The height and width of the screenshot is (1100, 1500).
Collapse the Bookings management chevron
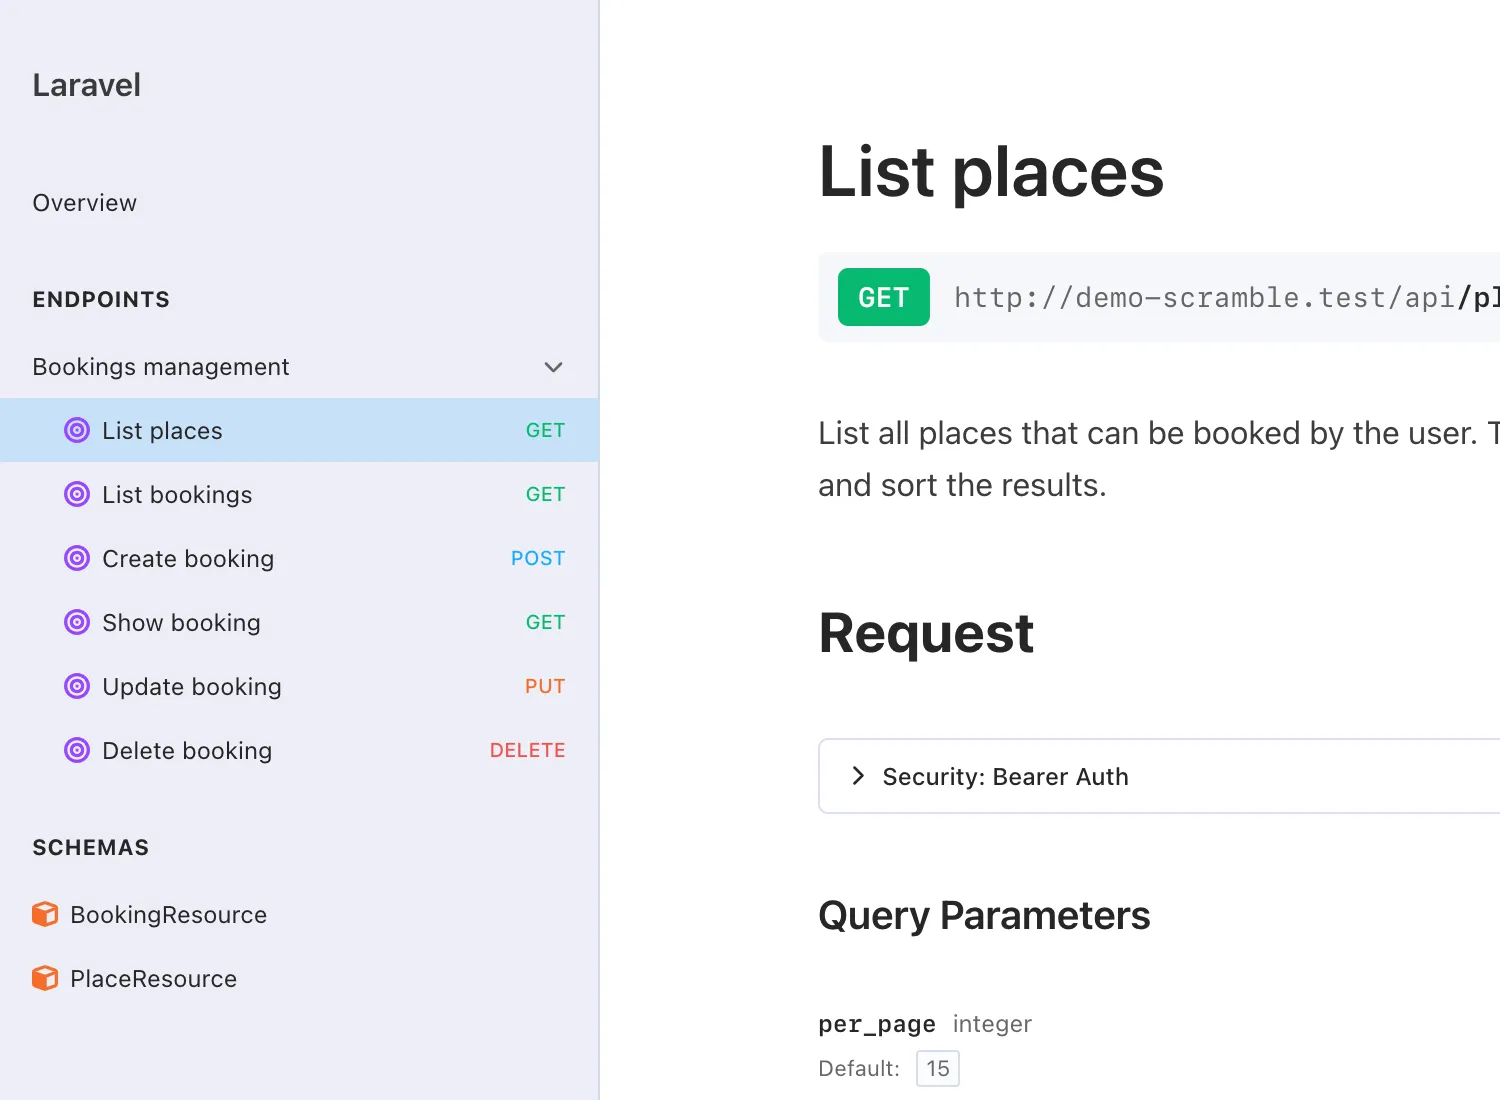coord(553,367)
